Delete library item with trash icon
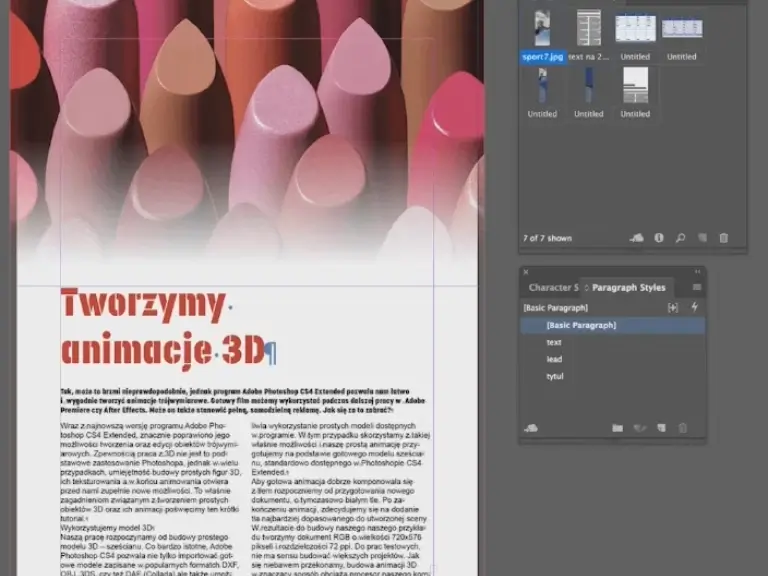 pyautogui.click(x=724, y=238)
